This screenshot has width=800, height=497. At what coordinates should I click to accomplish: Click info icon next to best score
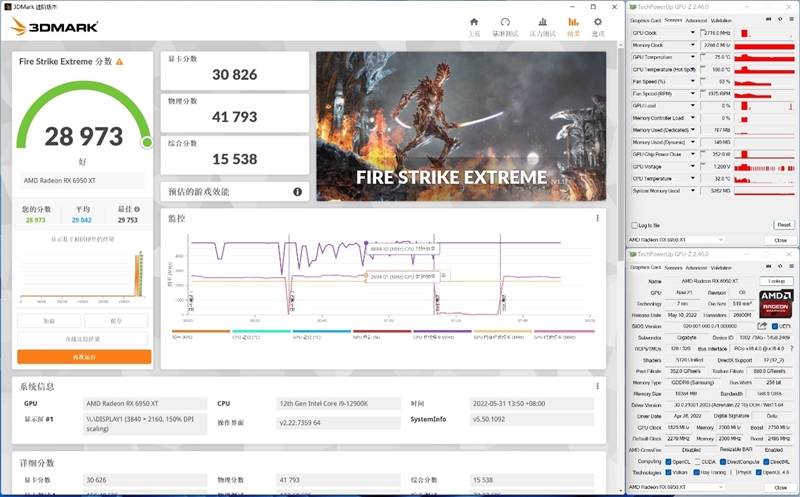pyautogui.click(x=137, y=209)
